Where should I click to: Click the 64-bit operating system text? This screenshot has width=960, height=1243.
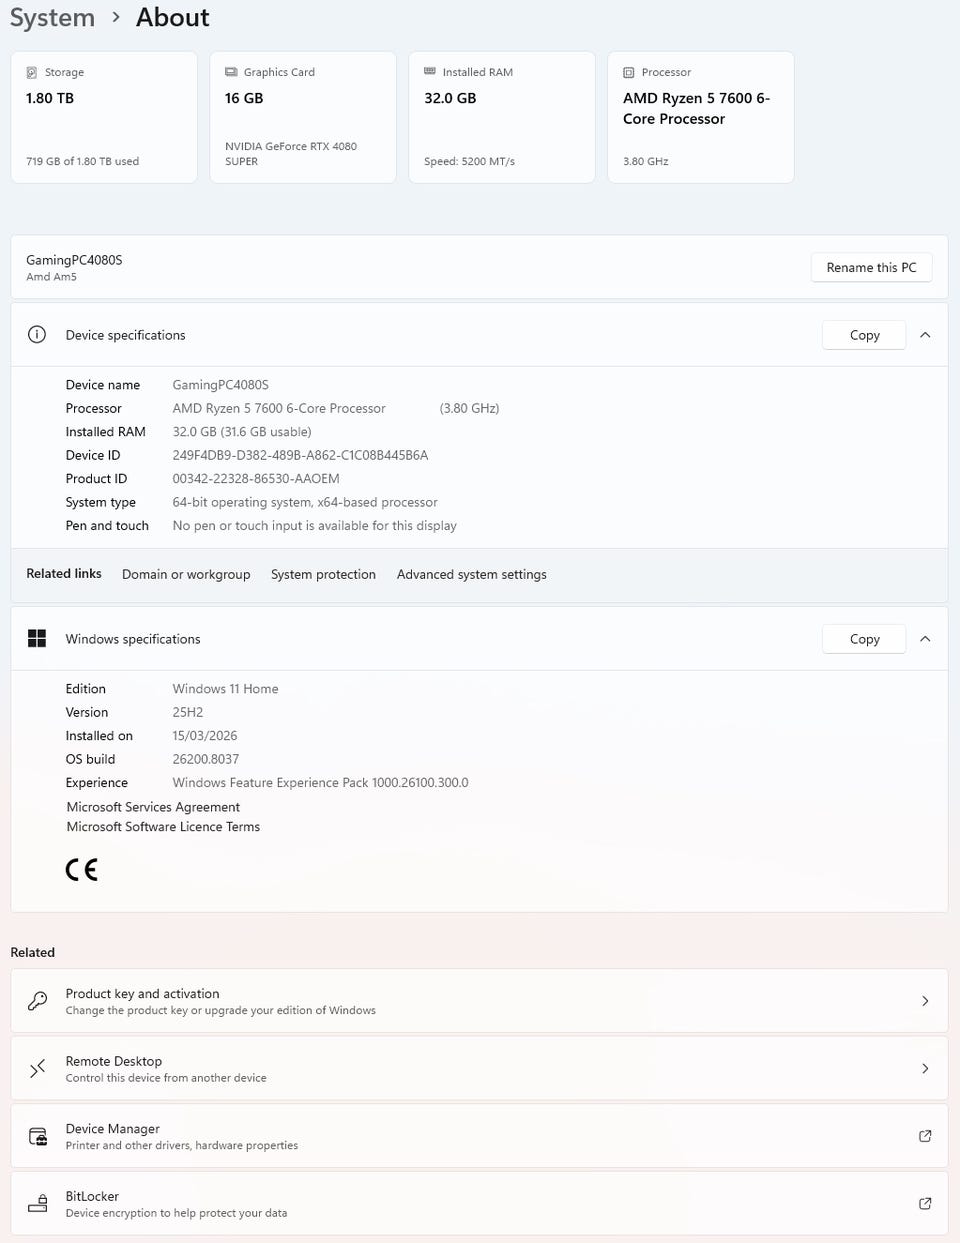tap(305, 502)
